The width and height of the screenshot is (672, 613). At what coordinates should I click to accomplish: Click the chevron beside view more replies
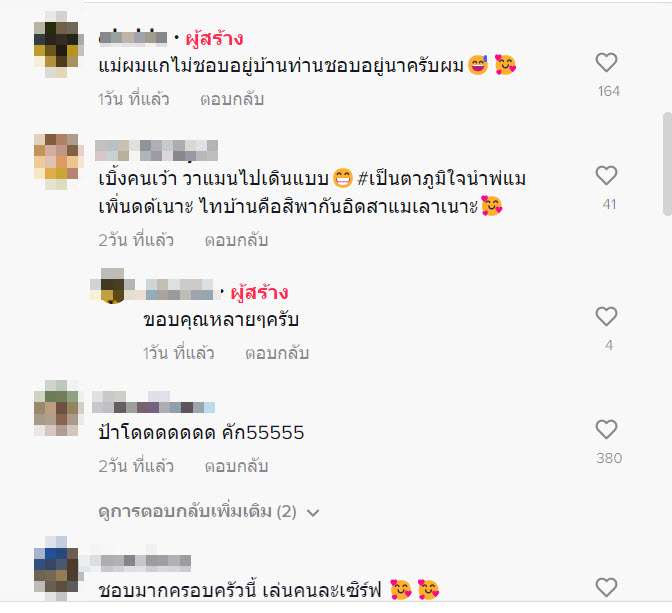pos(313,513)
